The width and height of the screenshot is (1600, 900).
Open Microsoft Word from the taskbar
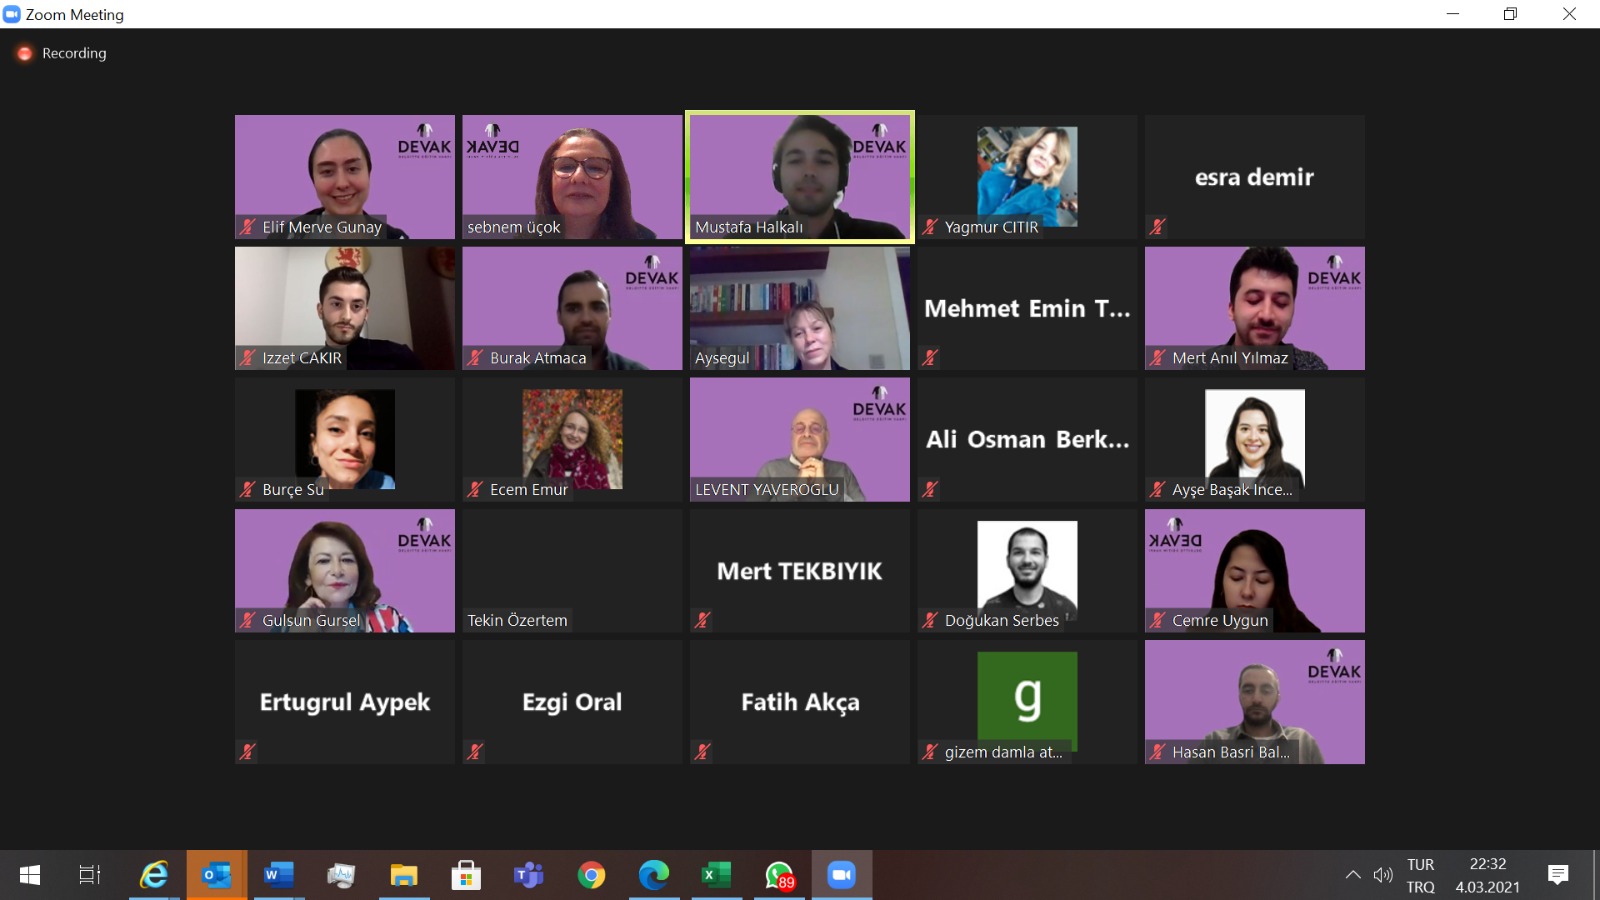[x=278, y=876]
